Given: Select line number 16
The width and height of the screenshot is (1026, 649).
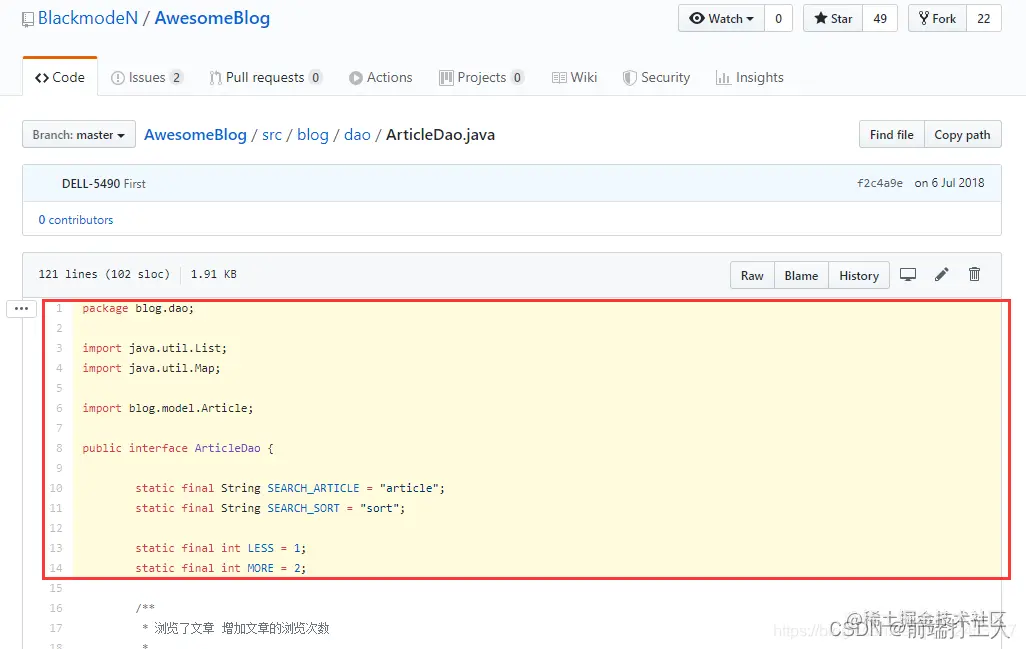Looking at the screenshot, I should pyautogui.click(x=56, y=608).
